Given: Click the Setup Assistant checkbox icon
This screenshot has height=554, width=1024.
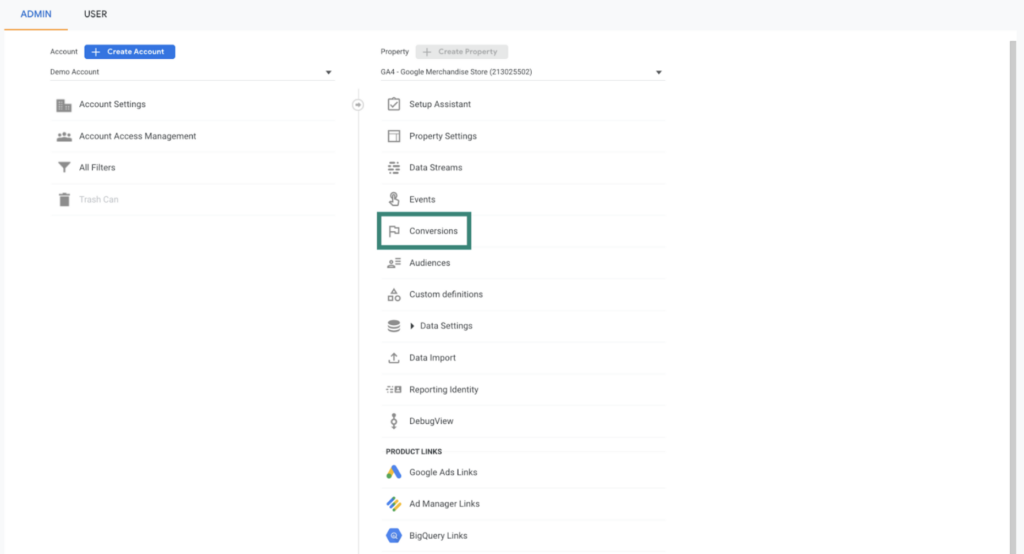Looking at the screenshot, I should coord(394,104).
